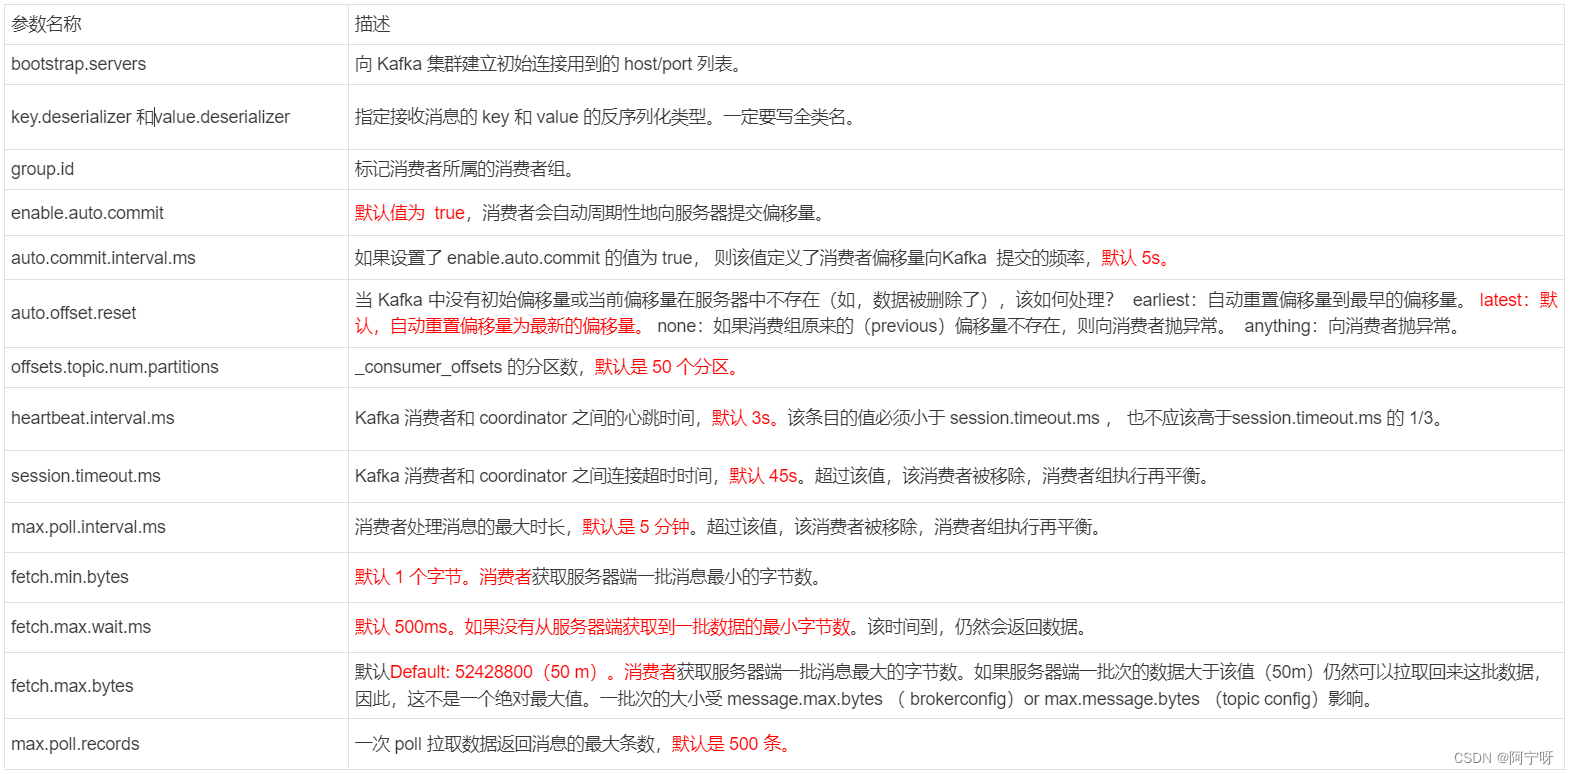The width and height of the screenshot is (1569, 774).
Task: Click the auto.offset.reset parameter name
Action: pyautogui.click(x=73, y=313)
